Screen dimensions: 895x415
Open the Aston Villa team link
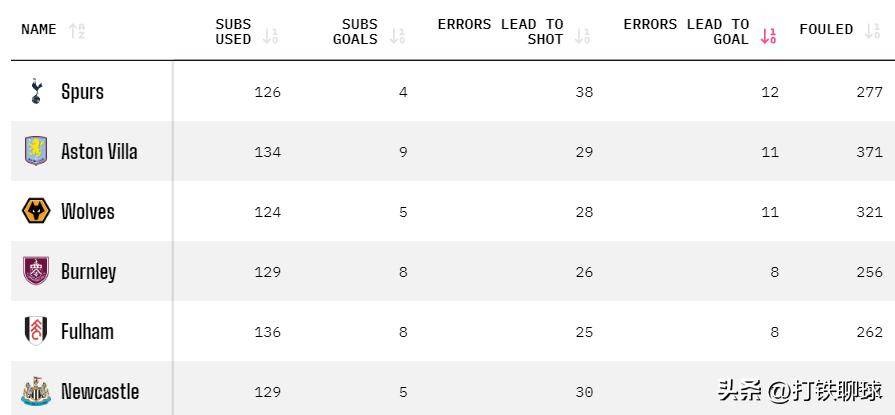pyautogui.click(x=99, y=152)
